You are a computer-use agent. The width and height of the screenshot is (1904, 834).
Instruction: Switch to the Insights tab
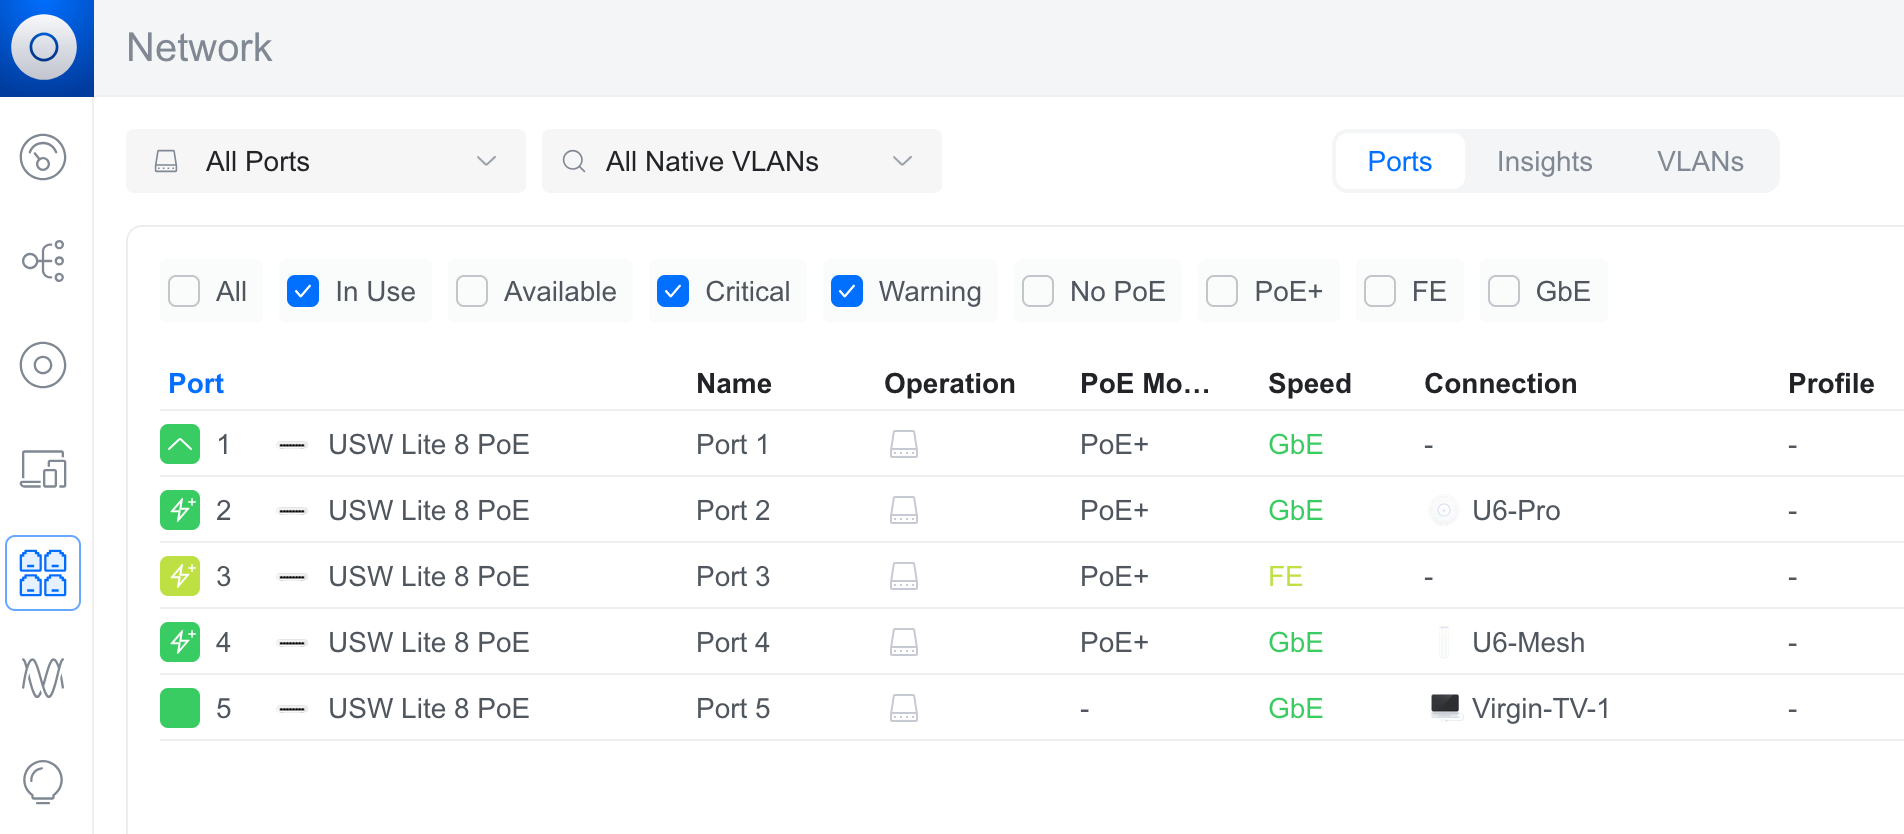tap(1544, 161)
